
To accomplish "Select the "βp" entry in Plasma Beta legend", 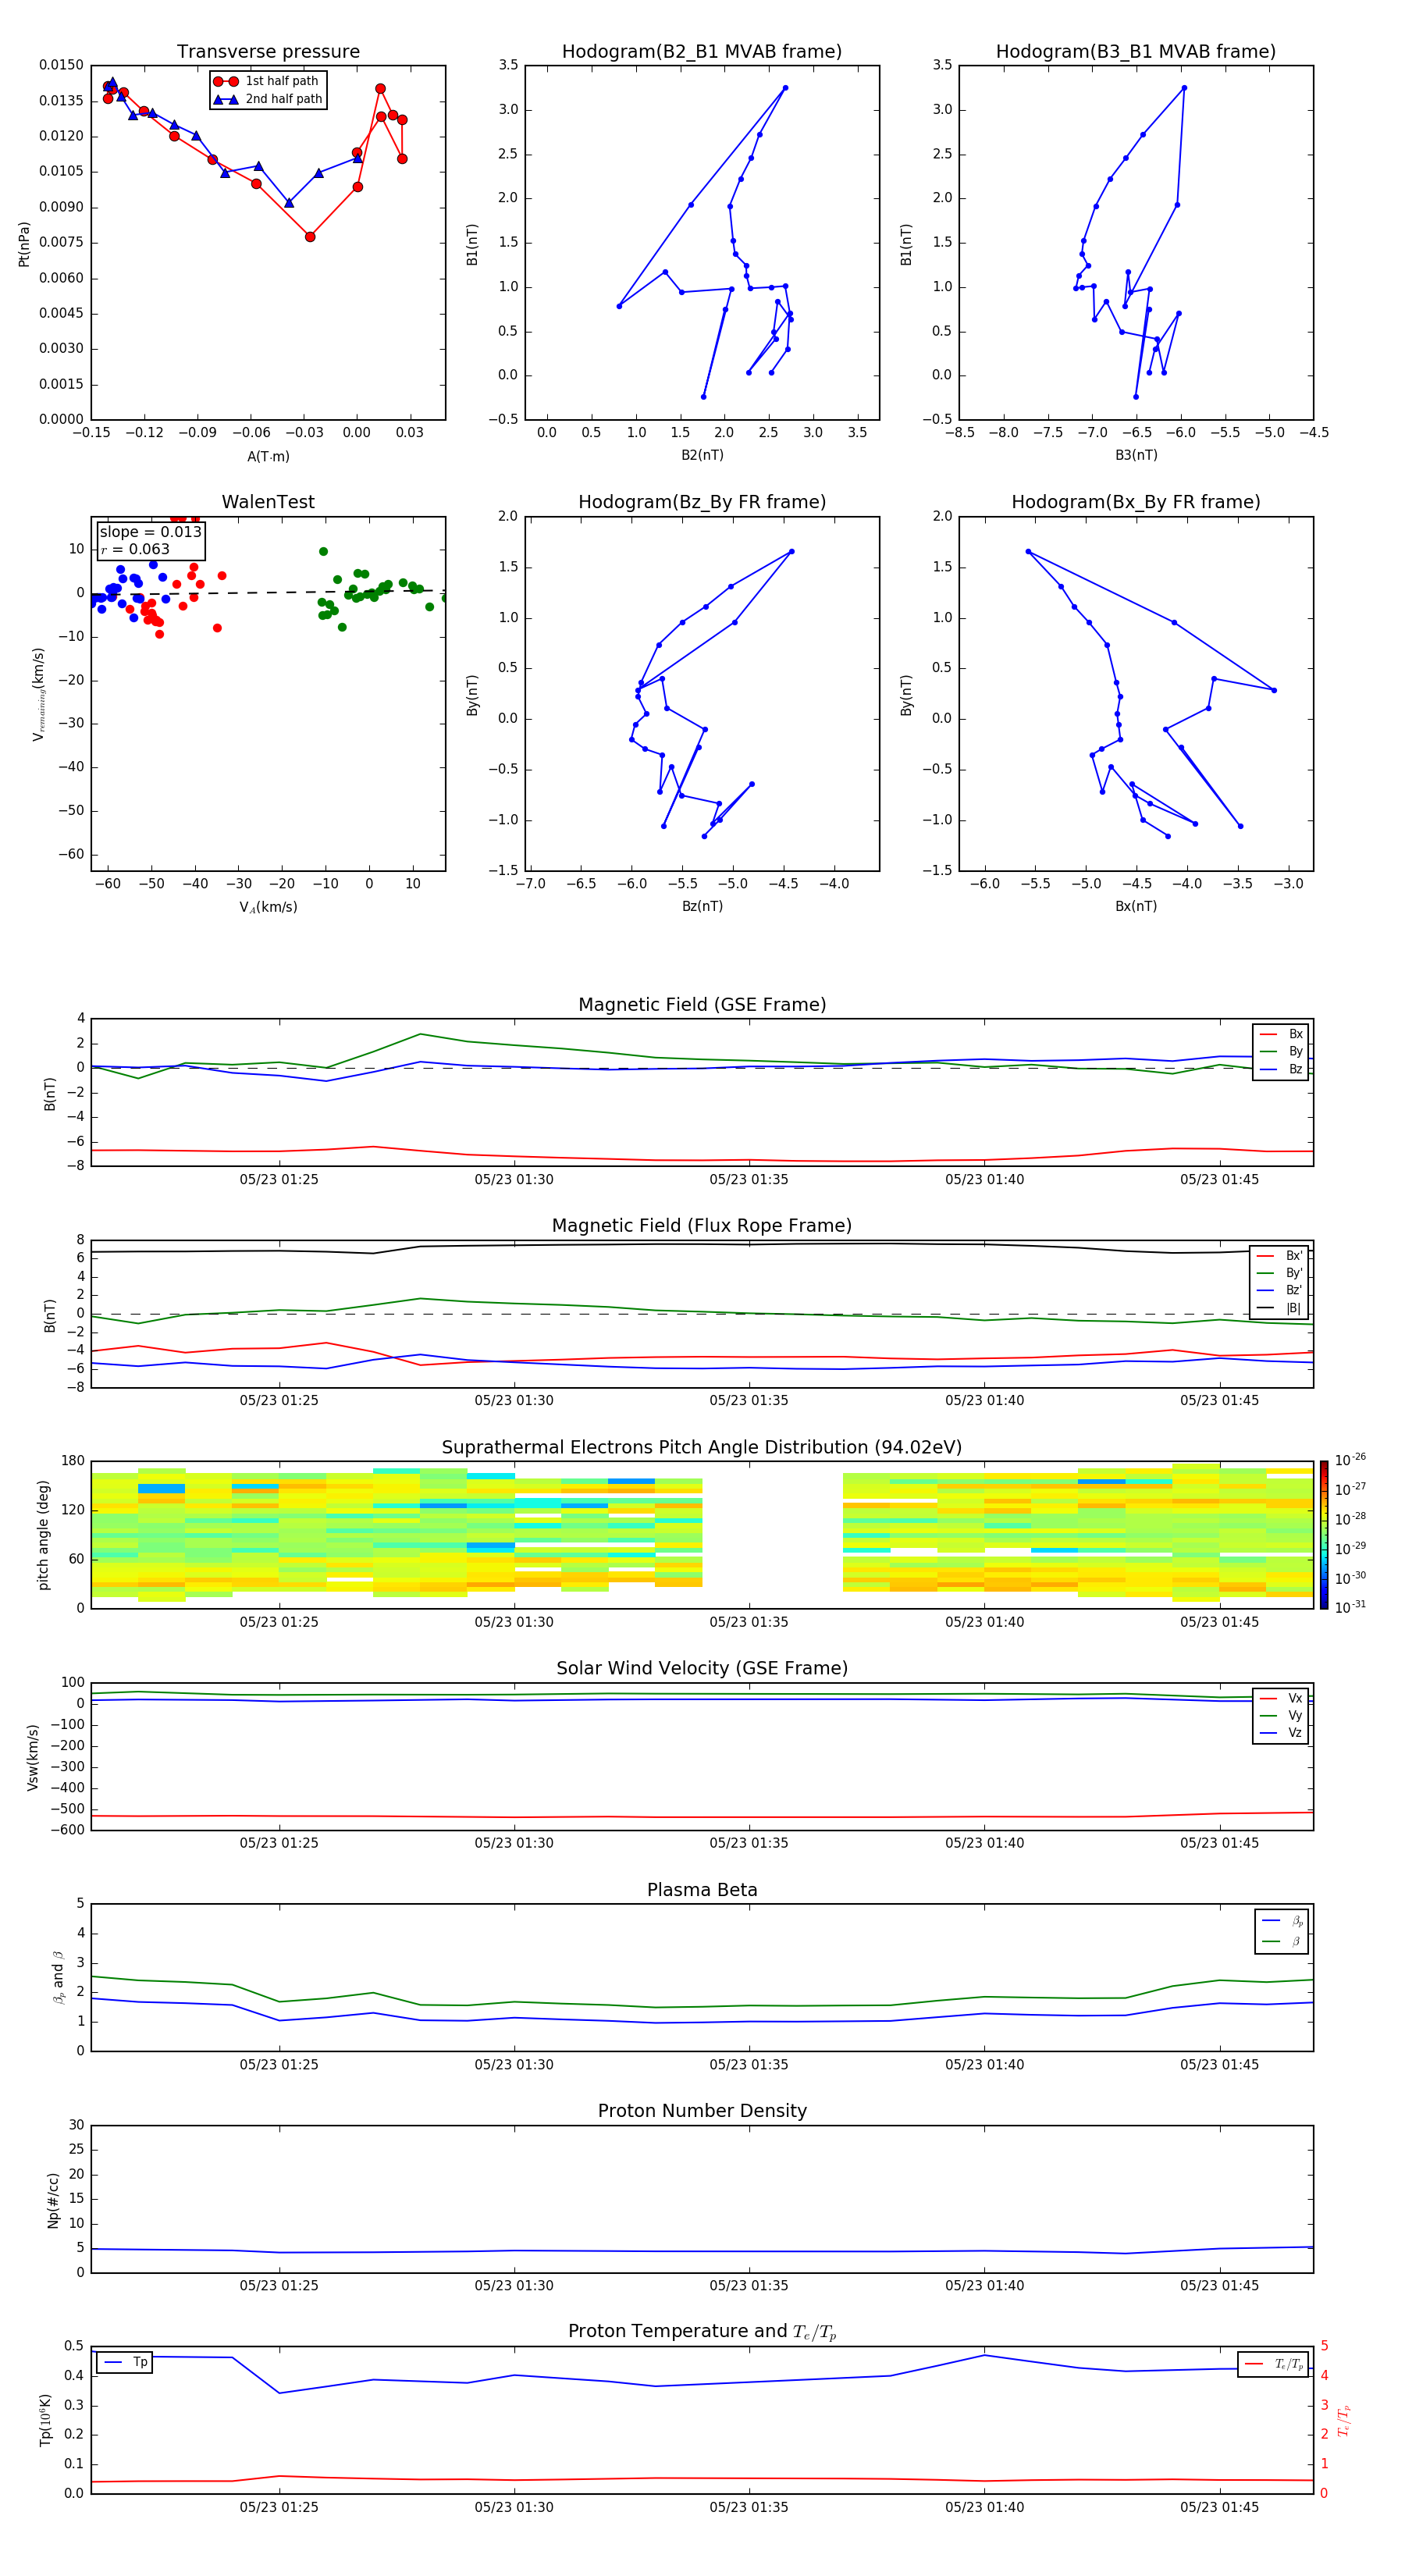I will coord(1283,1921).
